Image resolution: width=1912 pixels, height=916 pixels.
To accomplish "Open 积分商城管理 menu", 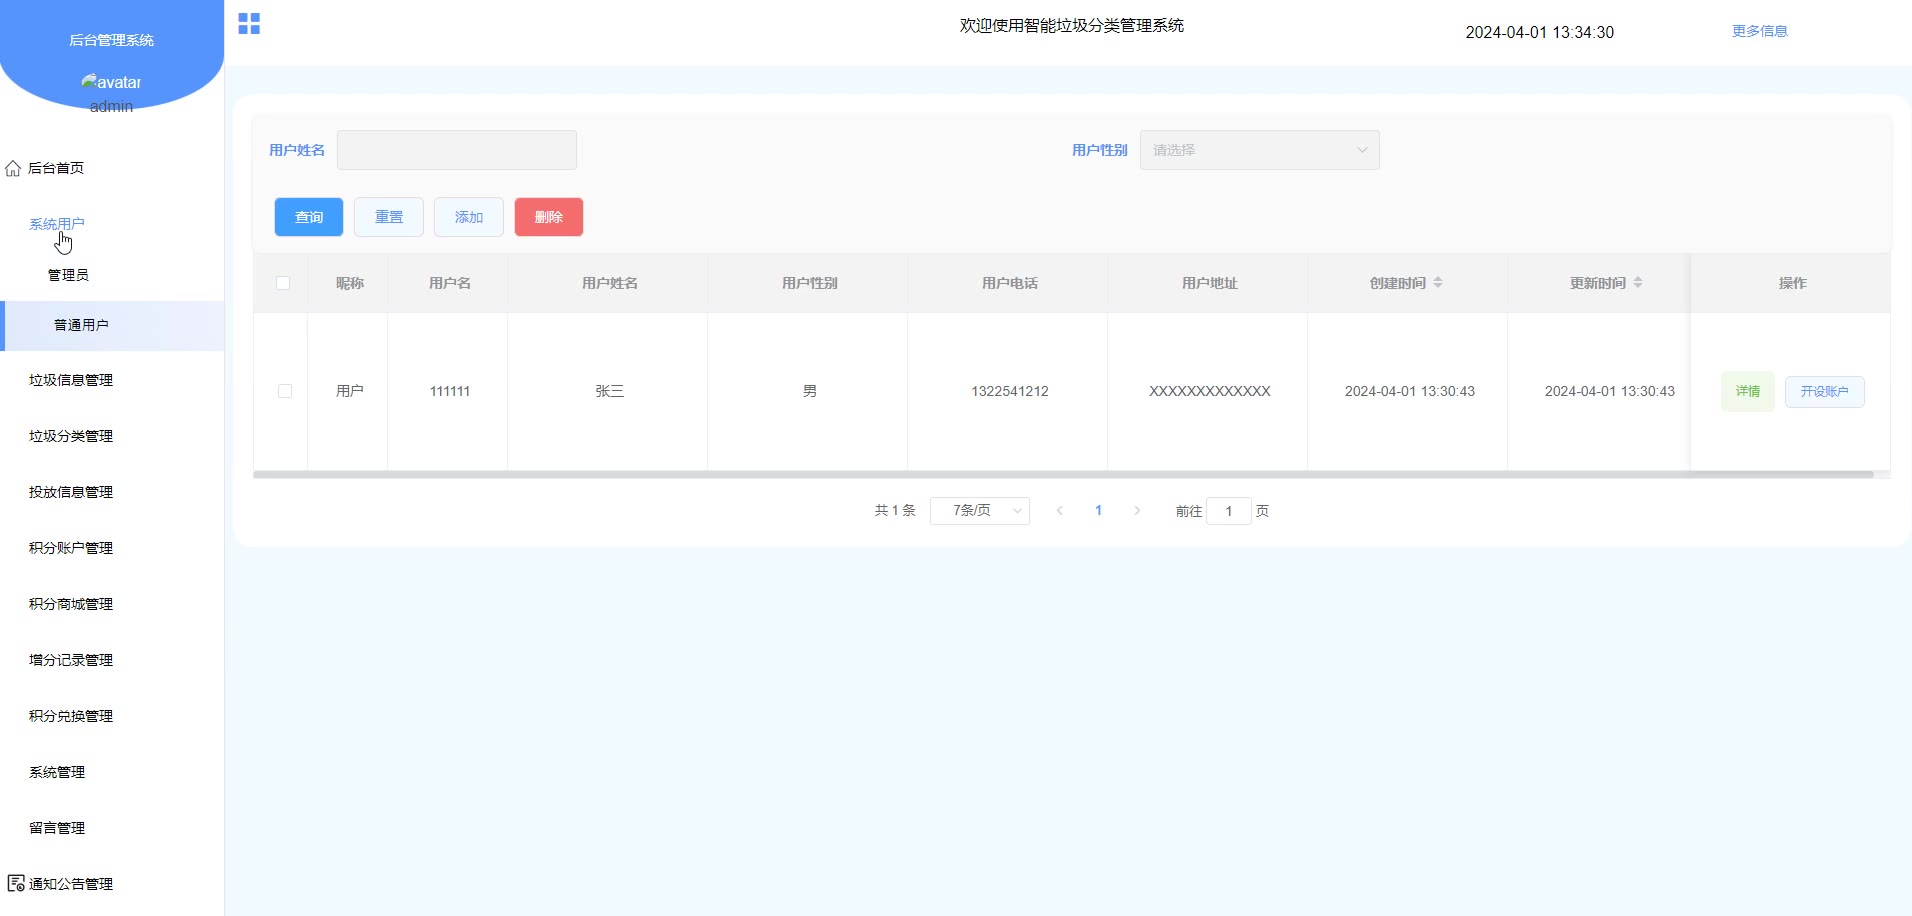I will [x=71, y=604].
